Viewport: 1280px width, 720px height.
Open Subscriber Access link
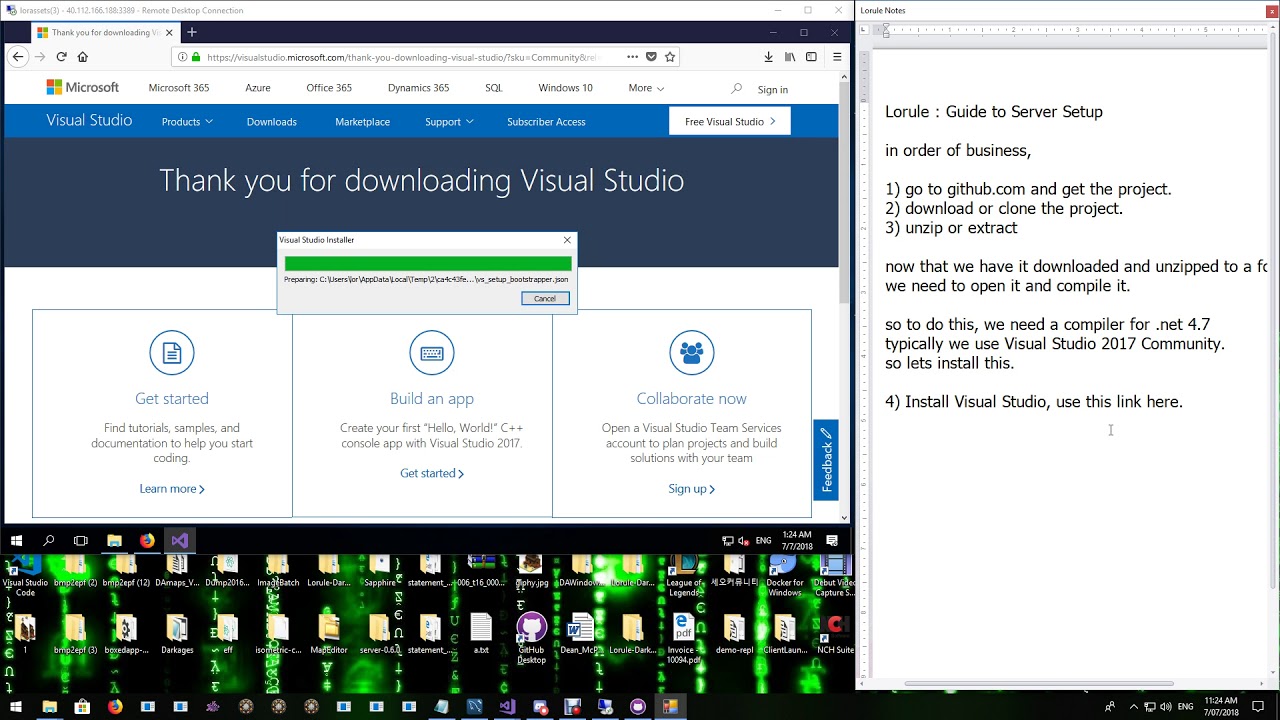(546, 122)
